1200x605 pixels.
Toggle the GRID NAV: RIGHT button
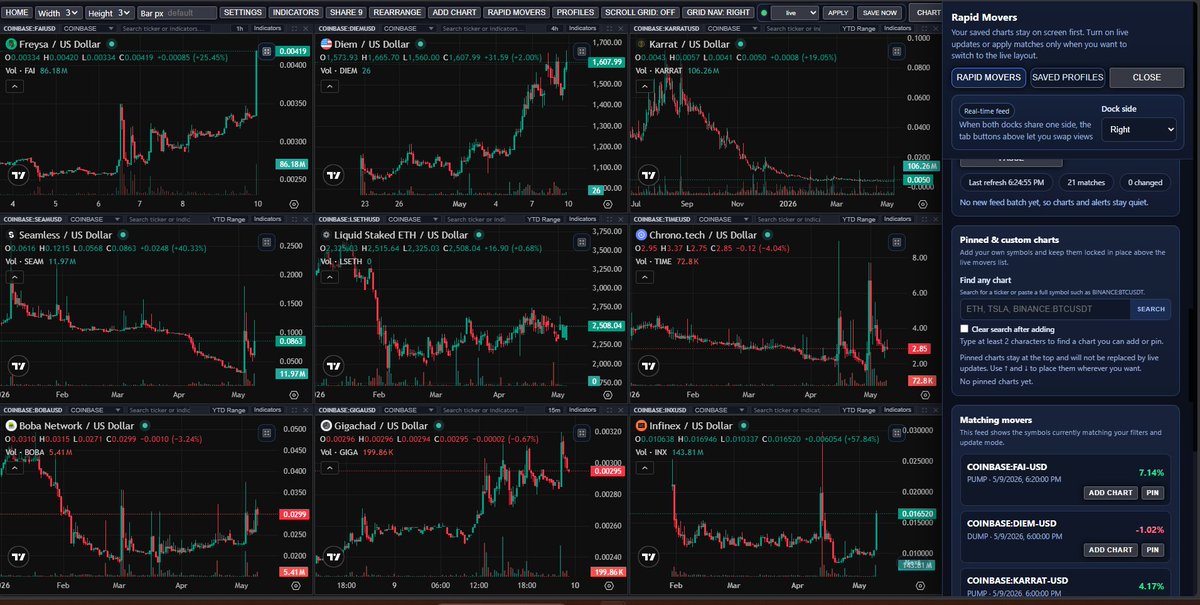[718, 12]
